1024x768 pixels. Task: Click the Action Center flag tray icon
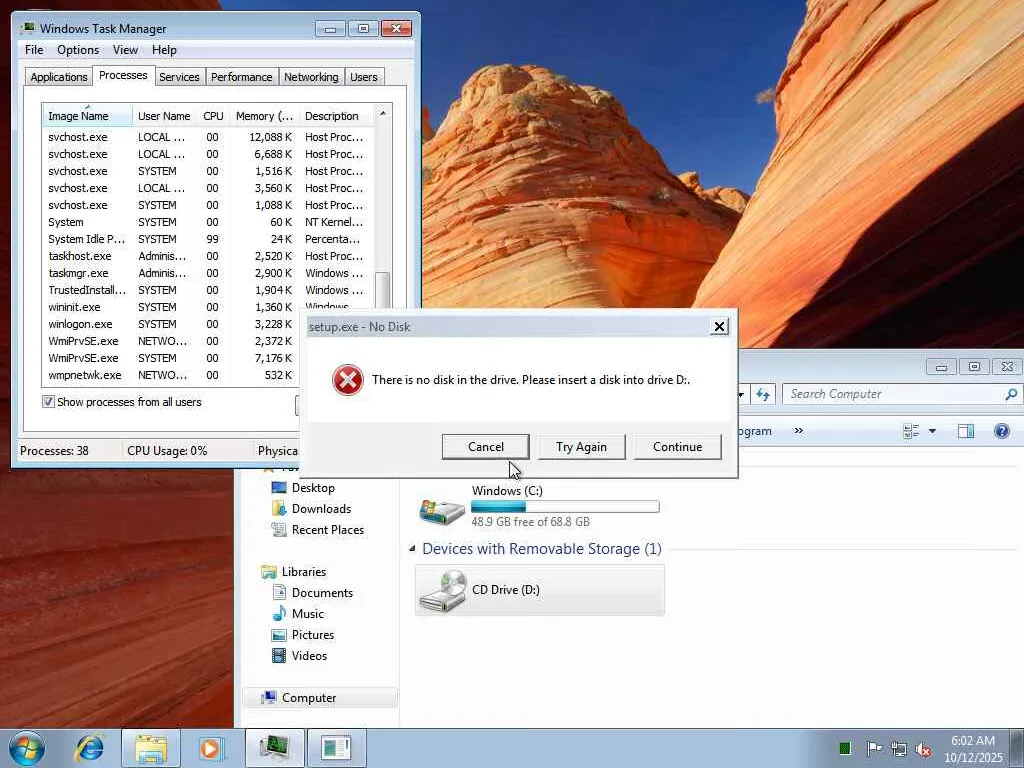tap(874, 748)
